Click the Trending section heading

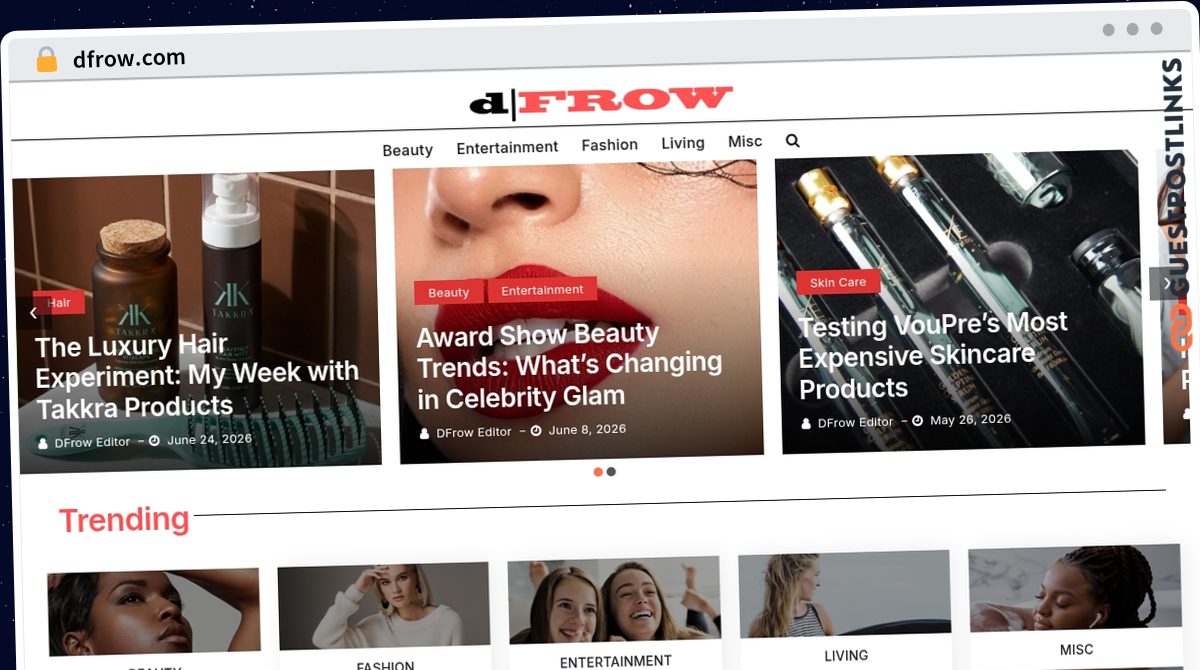[124, 520]
